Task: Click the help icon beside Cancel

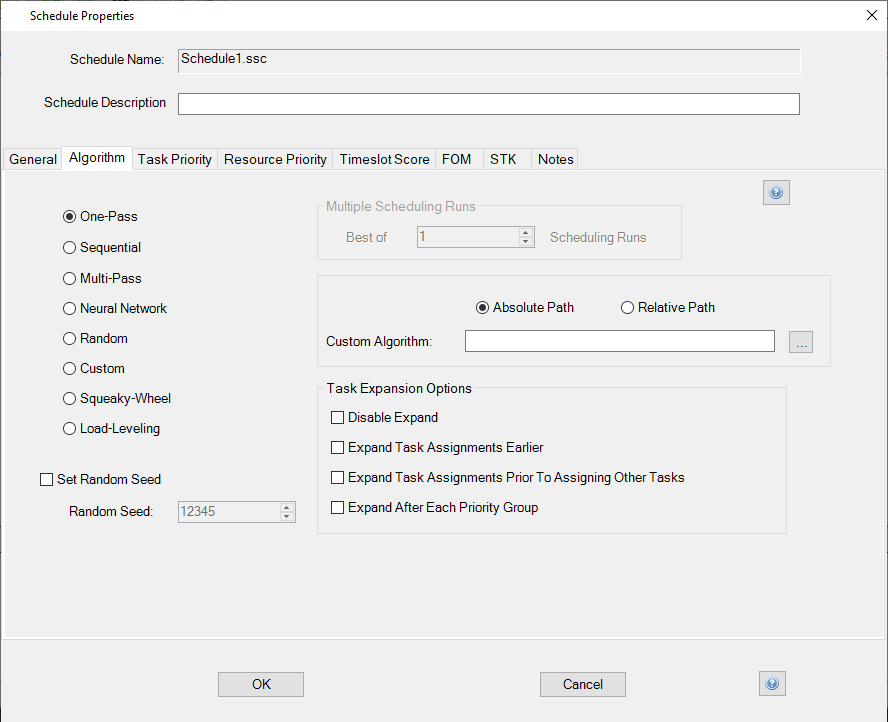Action: point(772,684)
